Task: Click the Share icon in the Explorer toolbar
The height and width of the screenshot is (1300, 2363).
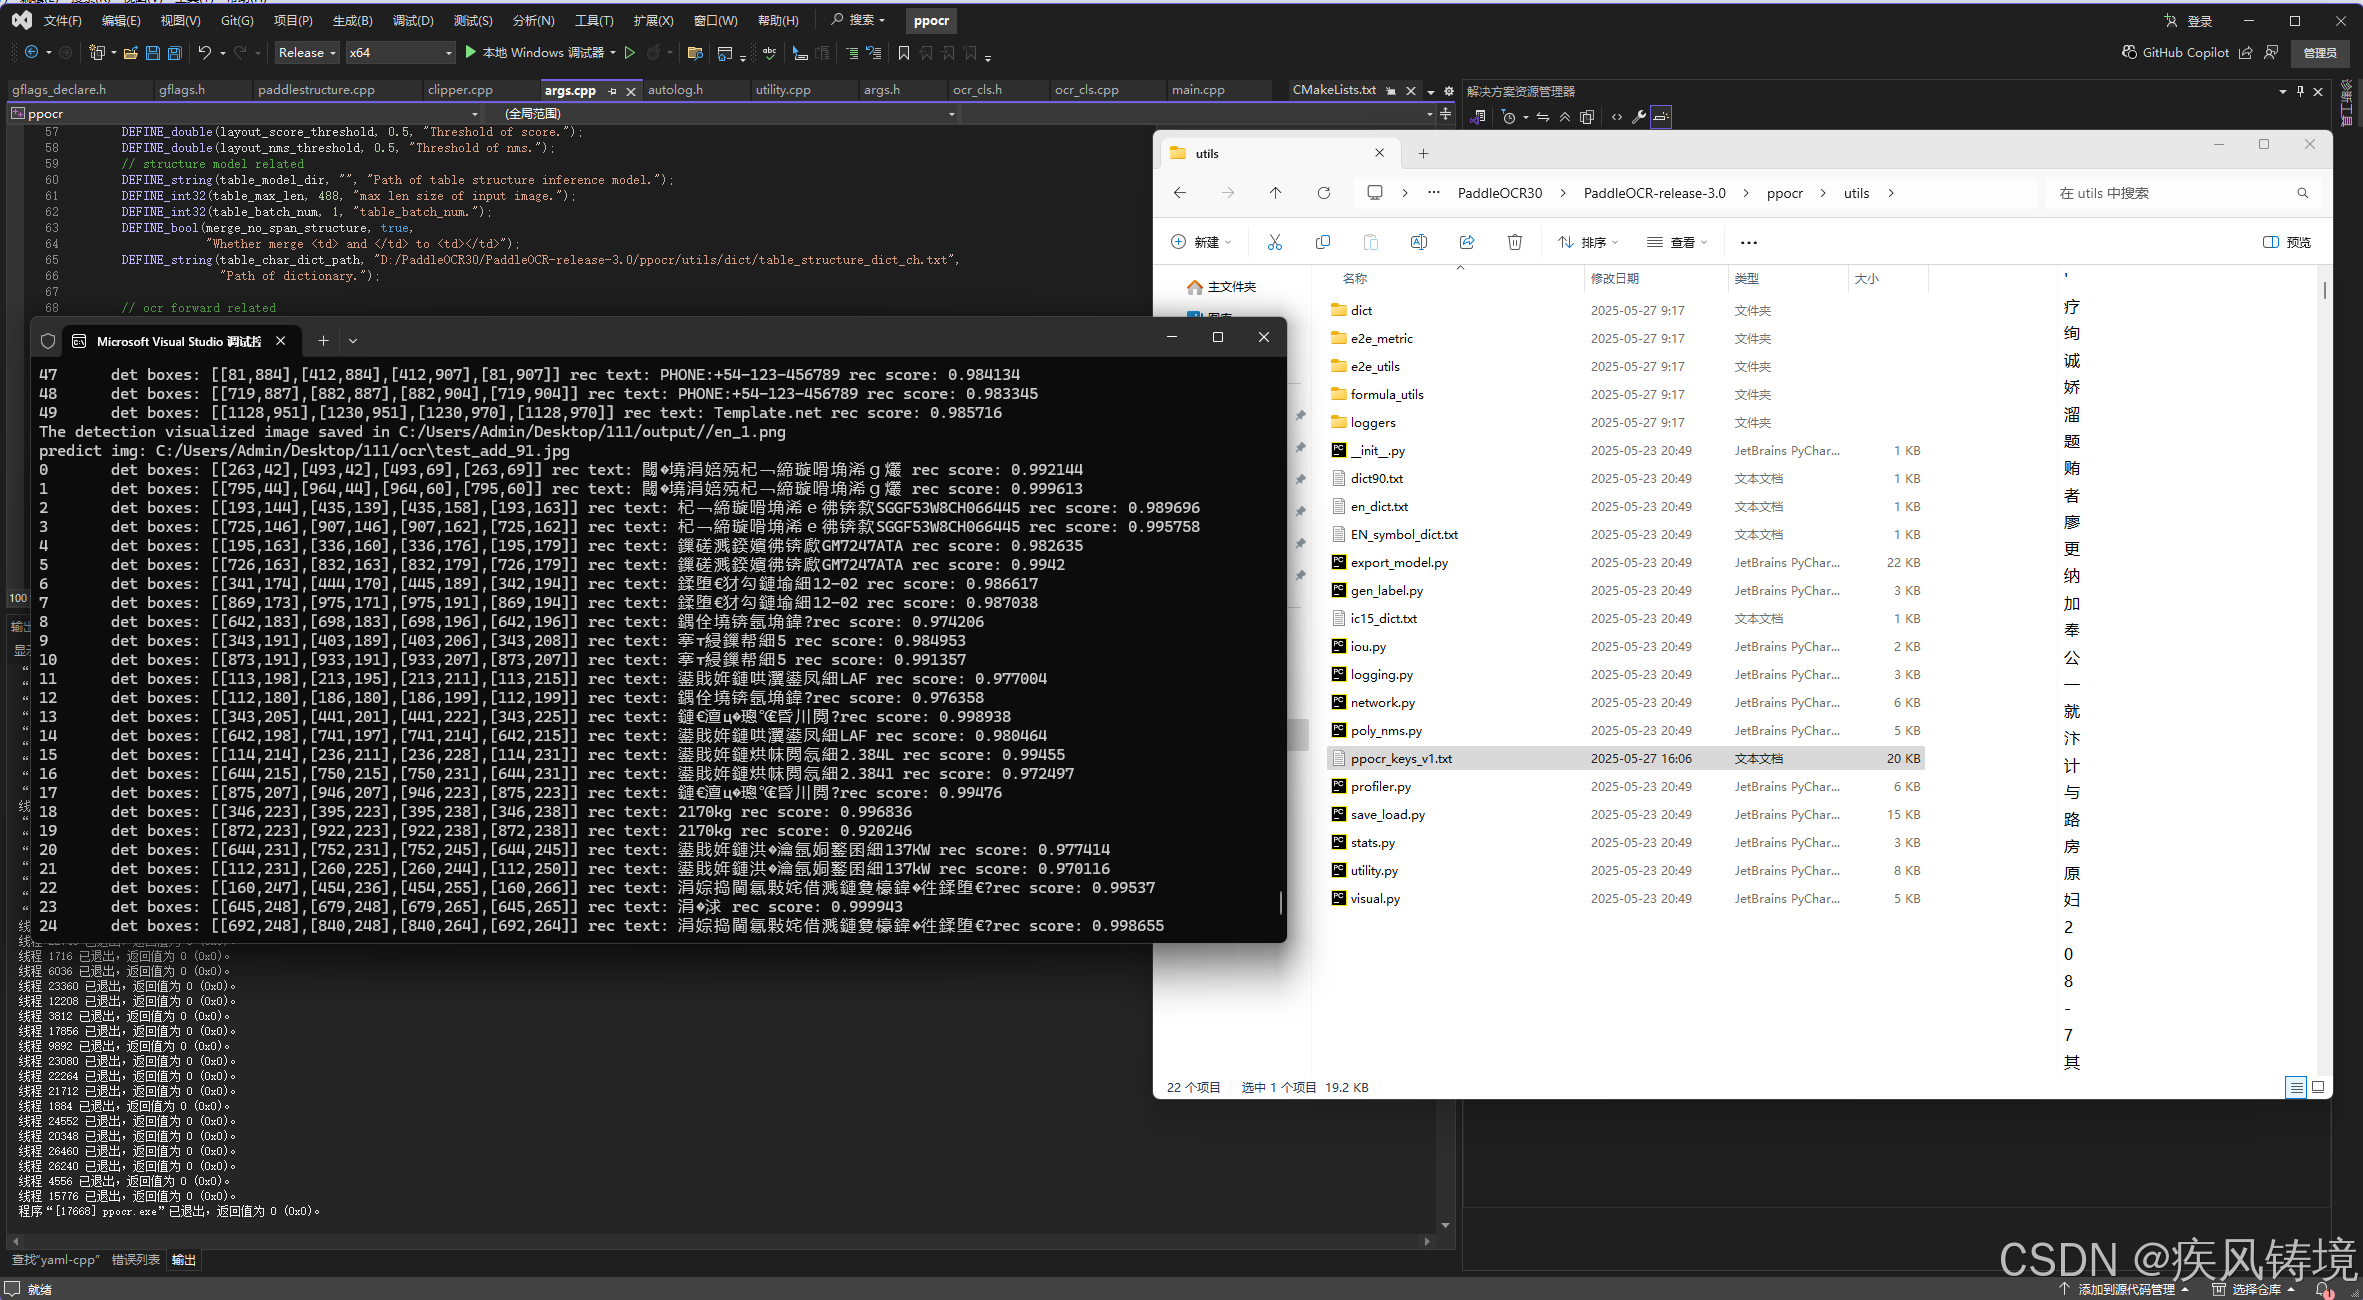Action: 1466,242
